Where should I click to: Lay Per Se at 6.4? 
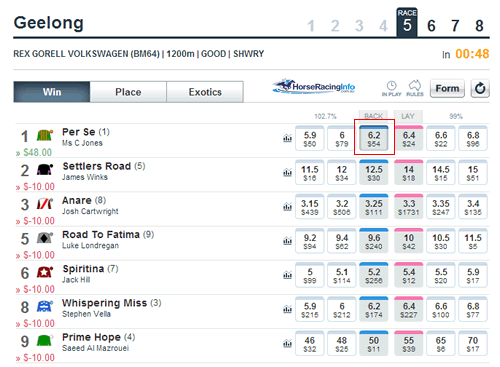(x=409, y=138)
